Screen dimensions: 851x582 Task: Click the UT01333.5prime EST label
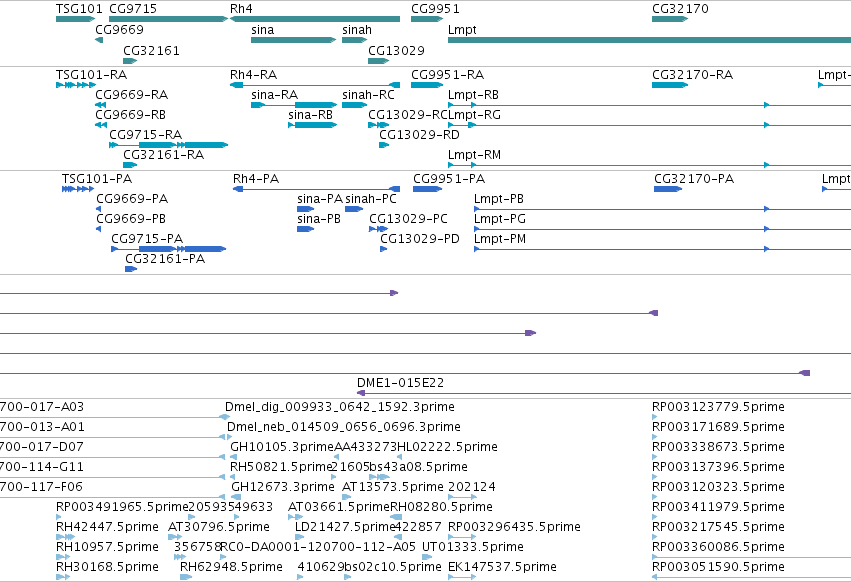pyautogui.click(x=473, y=547)
